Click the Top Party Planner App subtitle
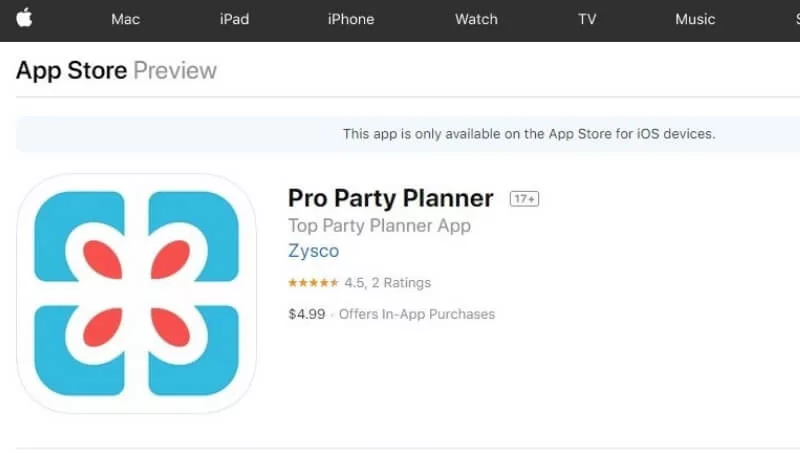Screen dimensions: 800x453 coord(379,225)
